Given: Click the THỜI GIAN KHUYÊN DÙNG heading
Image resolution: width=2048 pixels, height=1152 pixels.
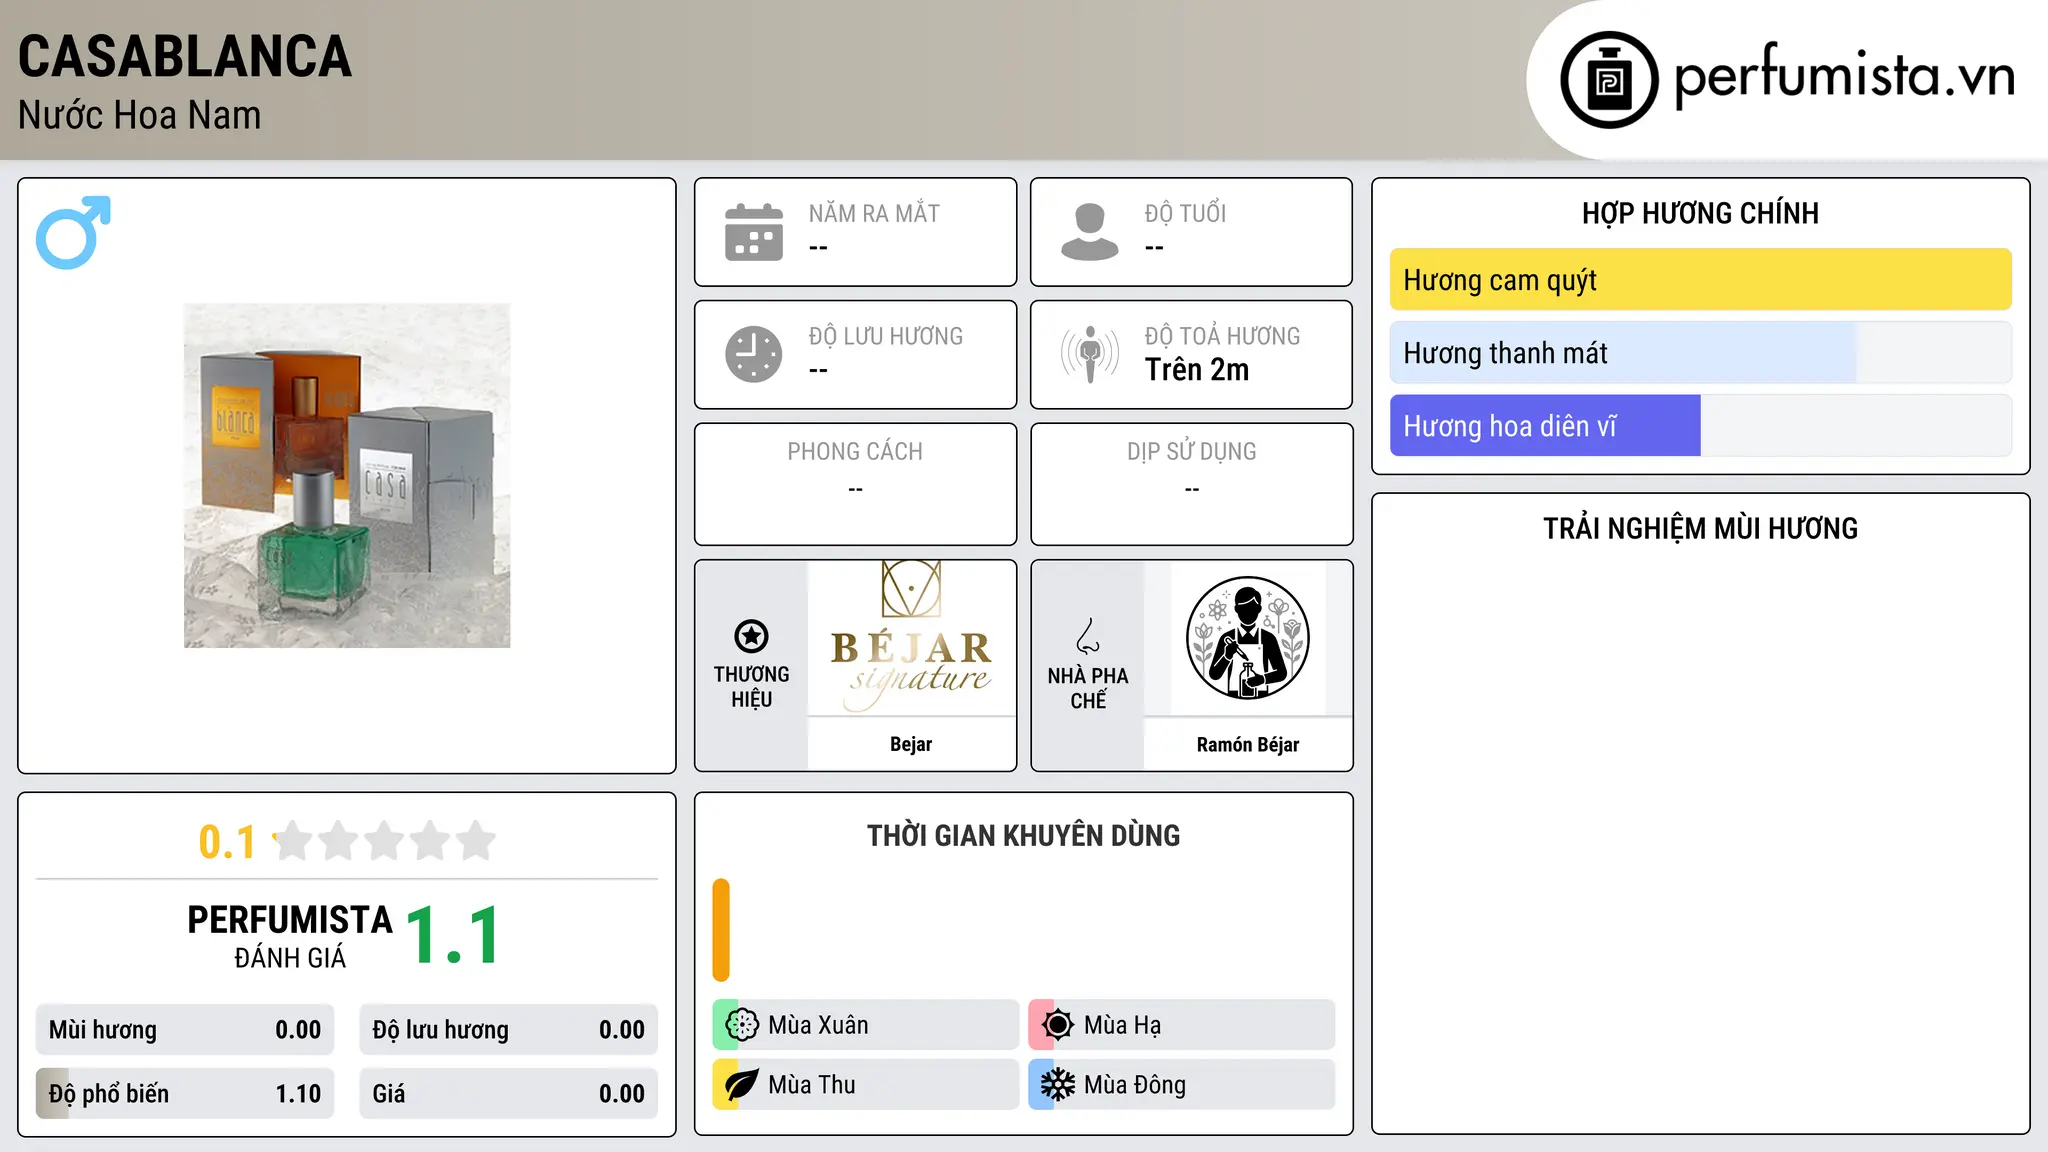Looking at the screenshot, I should 1024,835.
